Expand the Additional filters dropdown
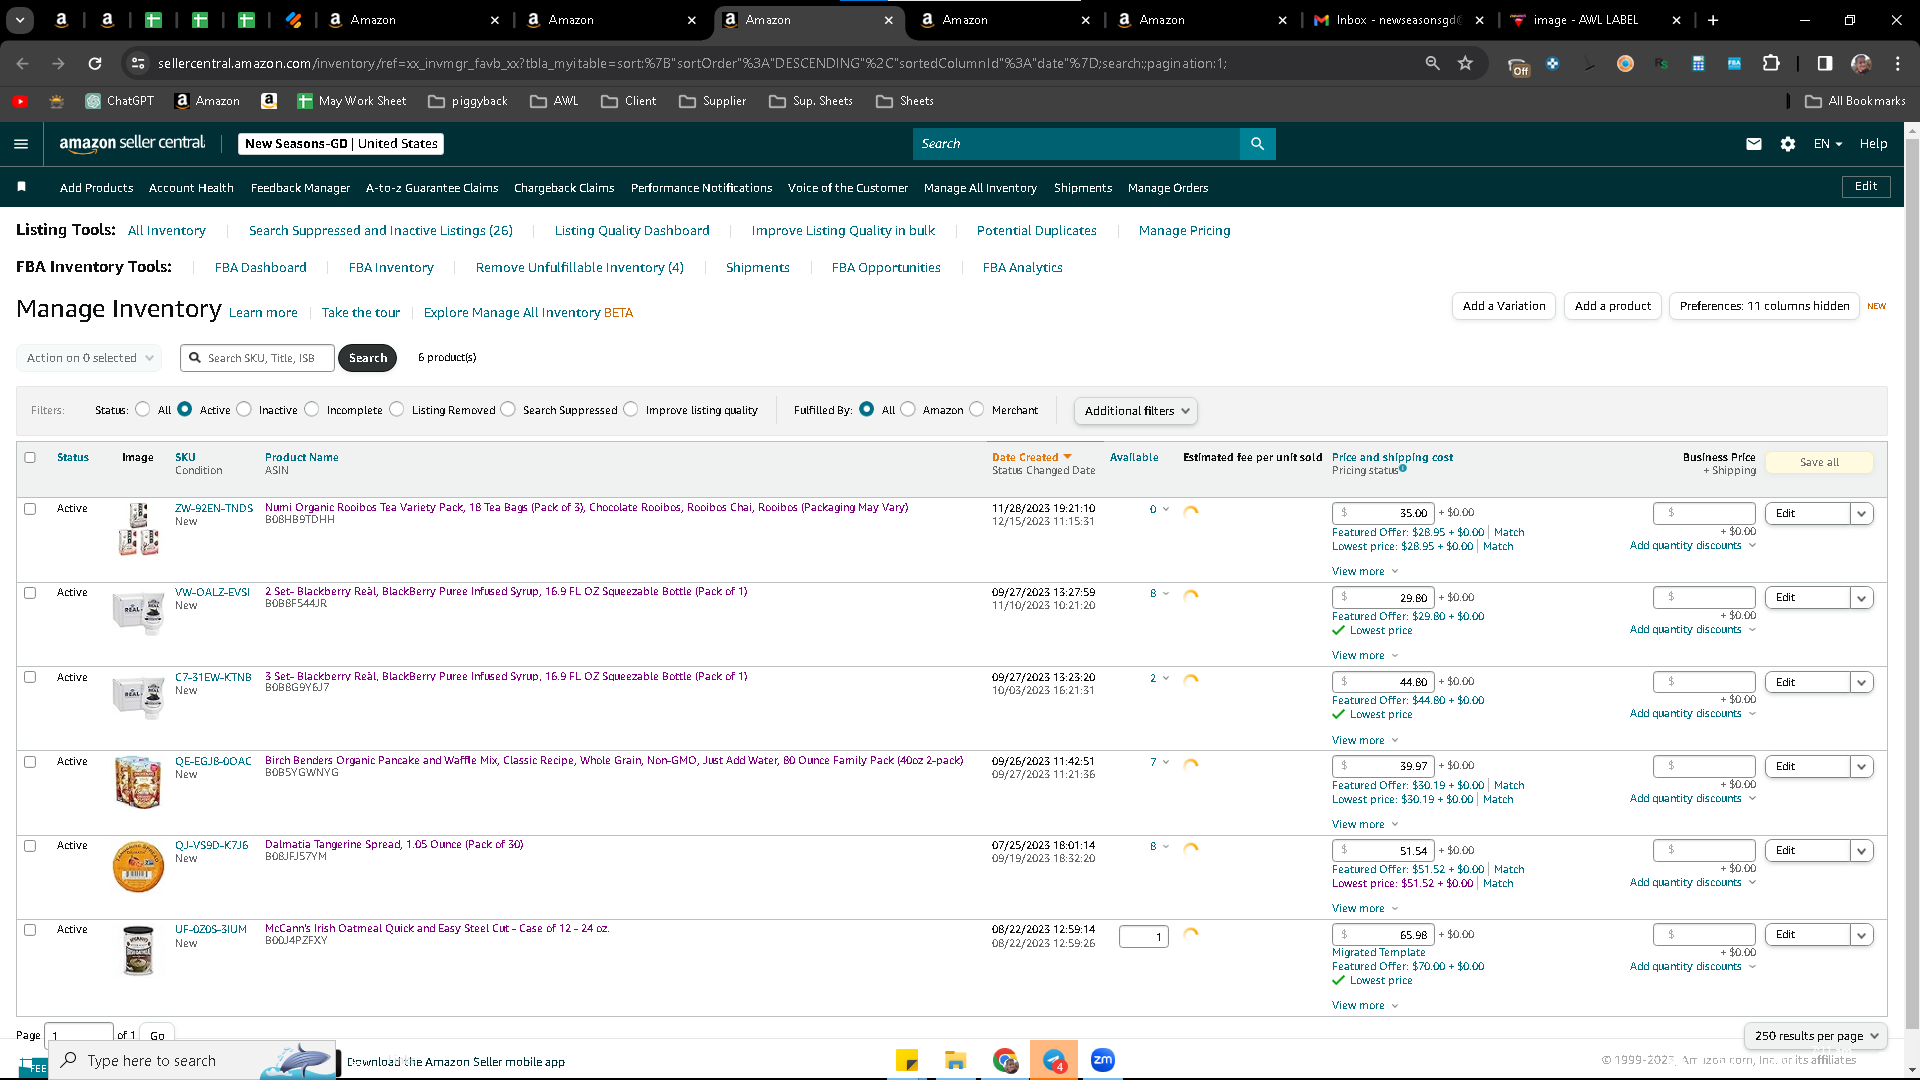 click(1135, 411)
